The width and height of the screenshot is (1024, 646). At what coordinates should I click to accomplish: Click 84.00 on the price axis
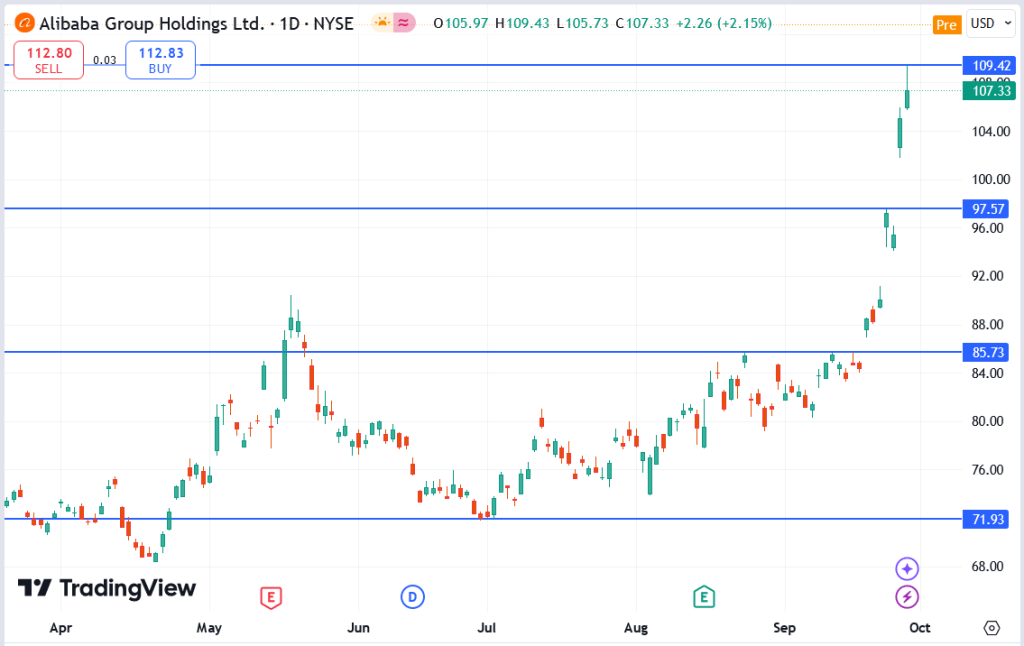(x=987, y=373)
